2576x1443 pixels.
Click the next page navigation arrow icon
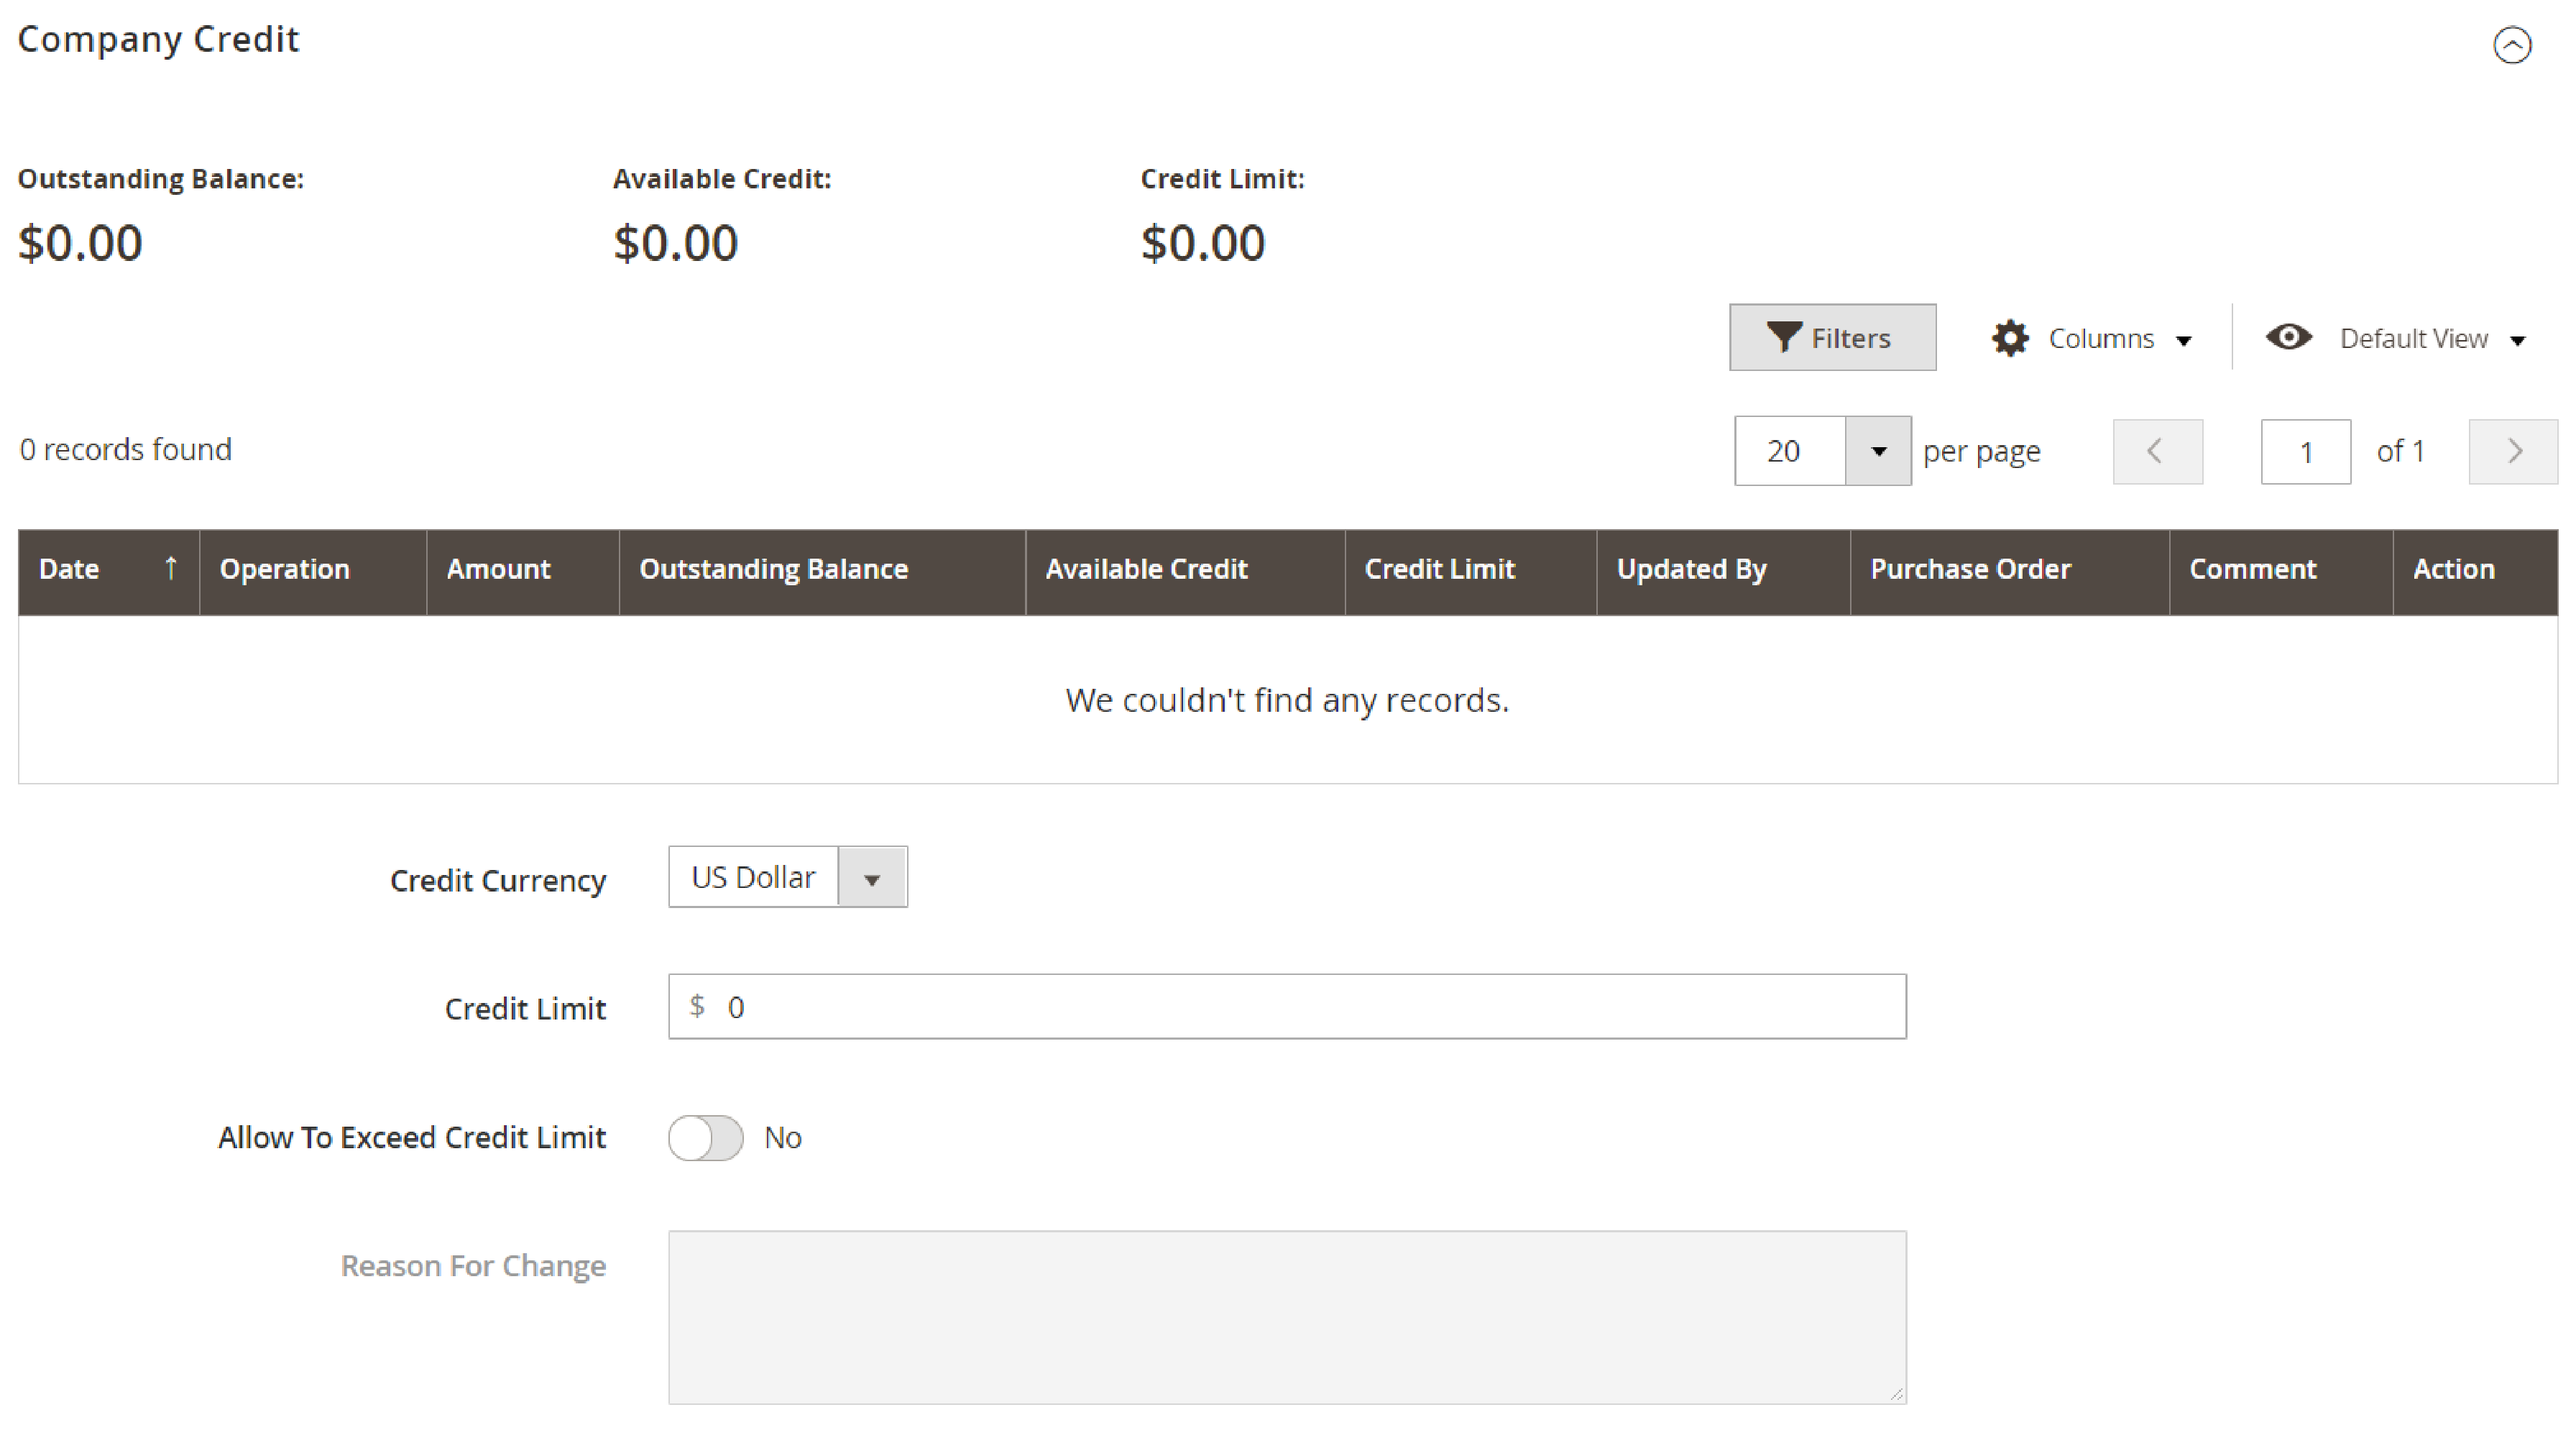[2514, 449]
